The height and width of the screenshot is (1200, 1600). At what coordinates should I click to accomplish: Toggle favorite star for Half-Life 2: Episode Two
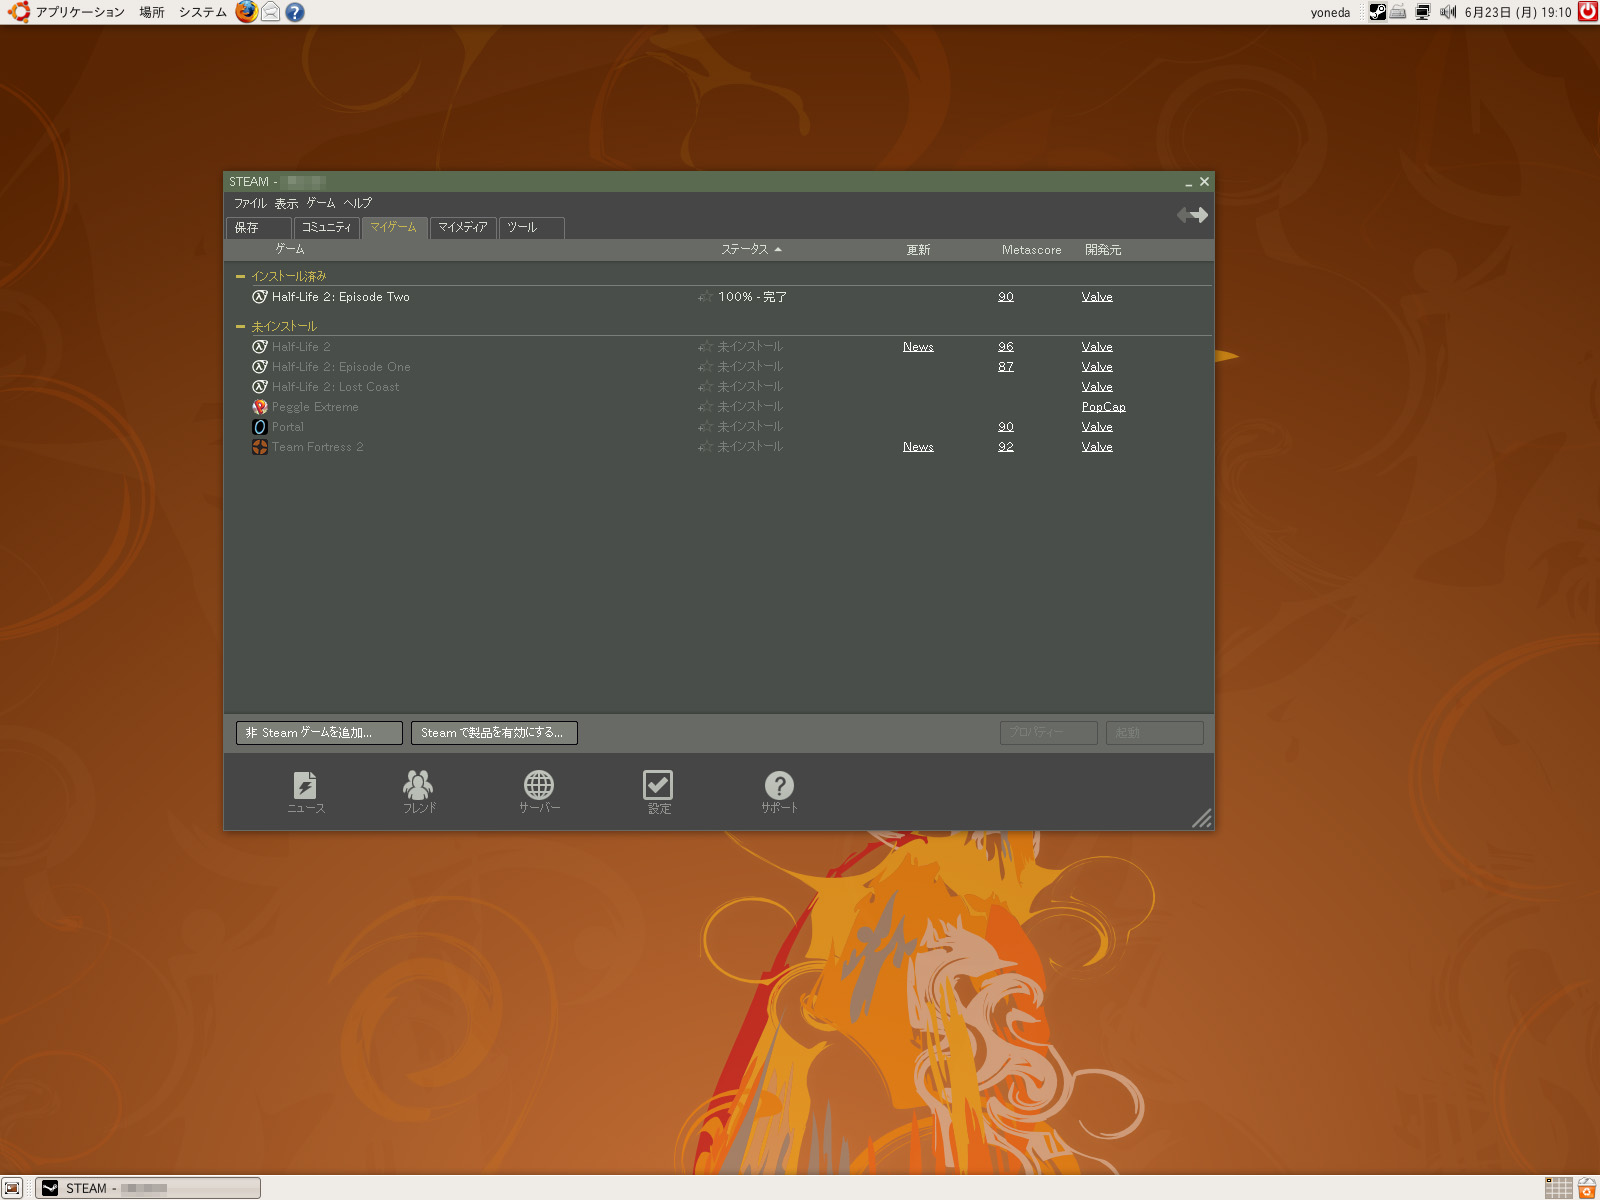coord(705,297)
